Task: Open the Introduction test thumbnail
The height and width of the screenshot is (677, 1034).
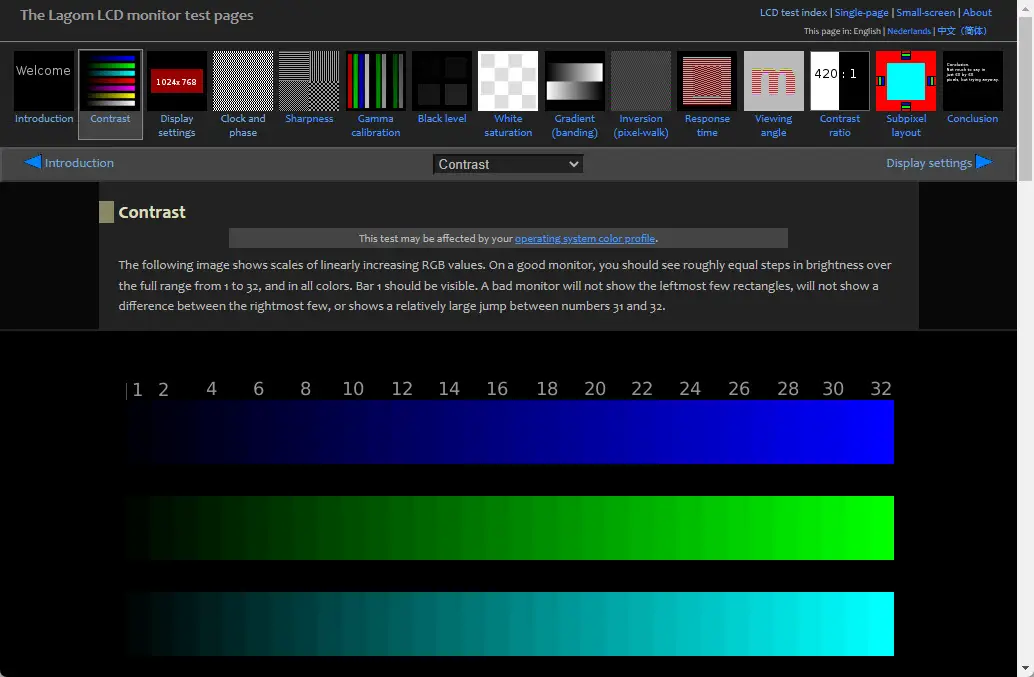Action: click(x=44, y=81)
